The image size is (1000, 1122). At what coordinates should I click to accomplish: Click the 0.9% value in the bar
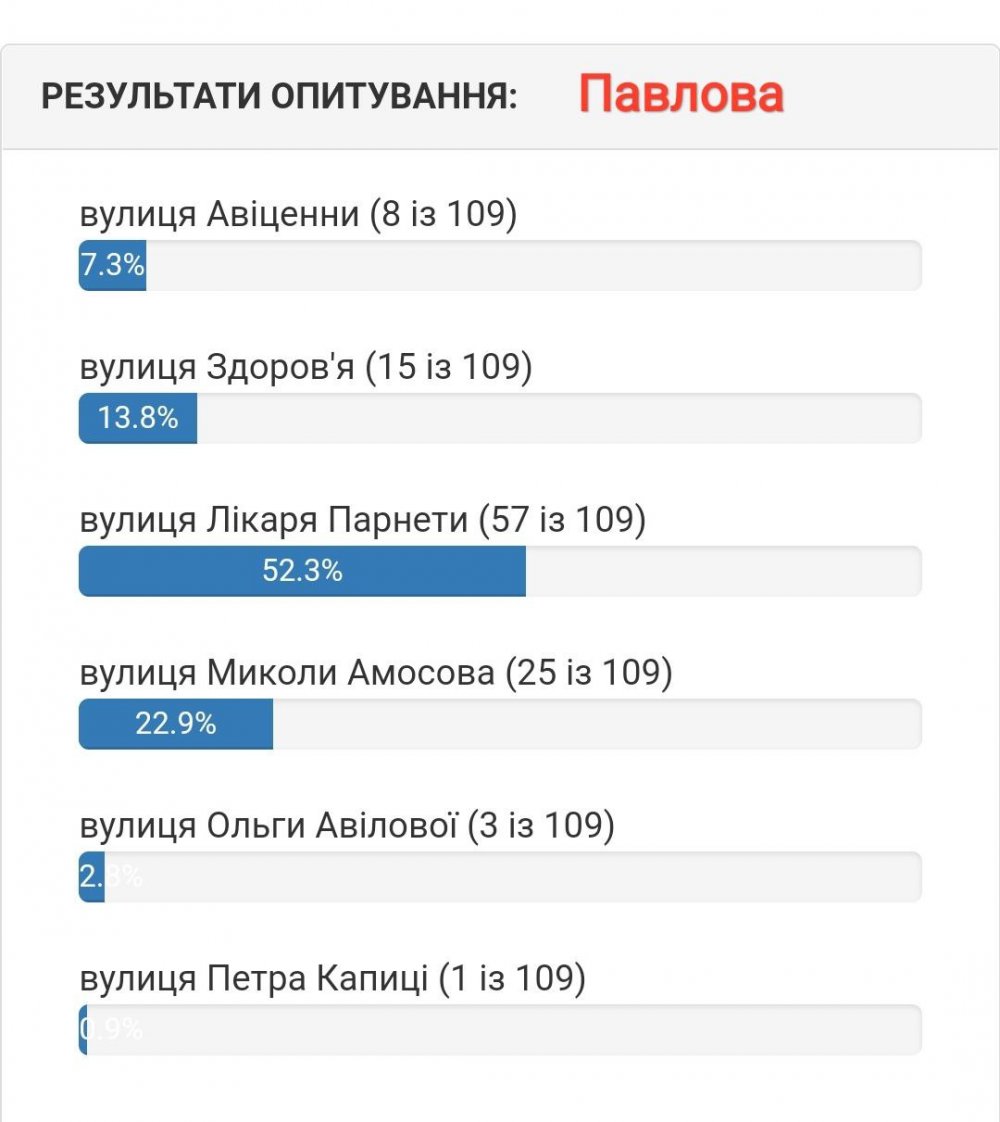83,1030
